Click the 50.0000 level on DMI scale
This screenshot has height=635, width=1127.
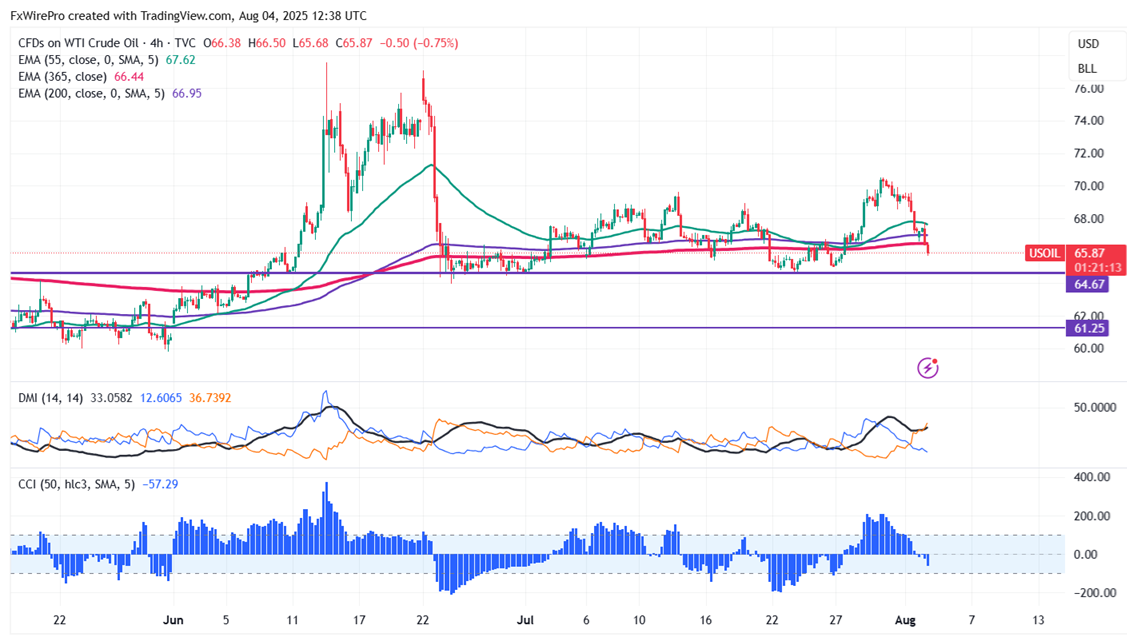coord(1095,407)
